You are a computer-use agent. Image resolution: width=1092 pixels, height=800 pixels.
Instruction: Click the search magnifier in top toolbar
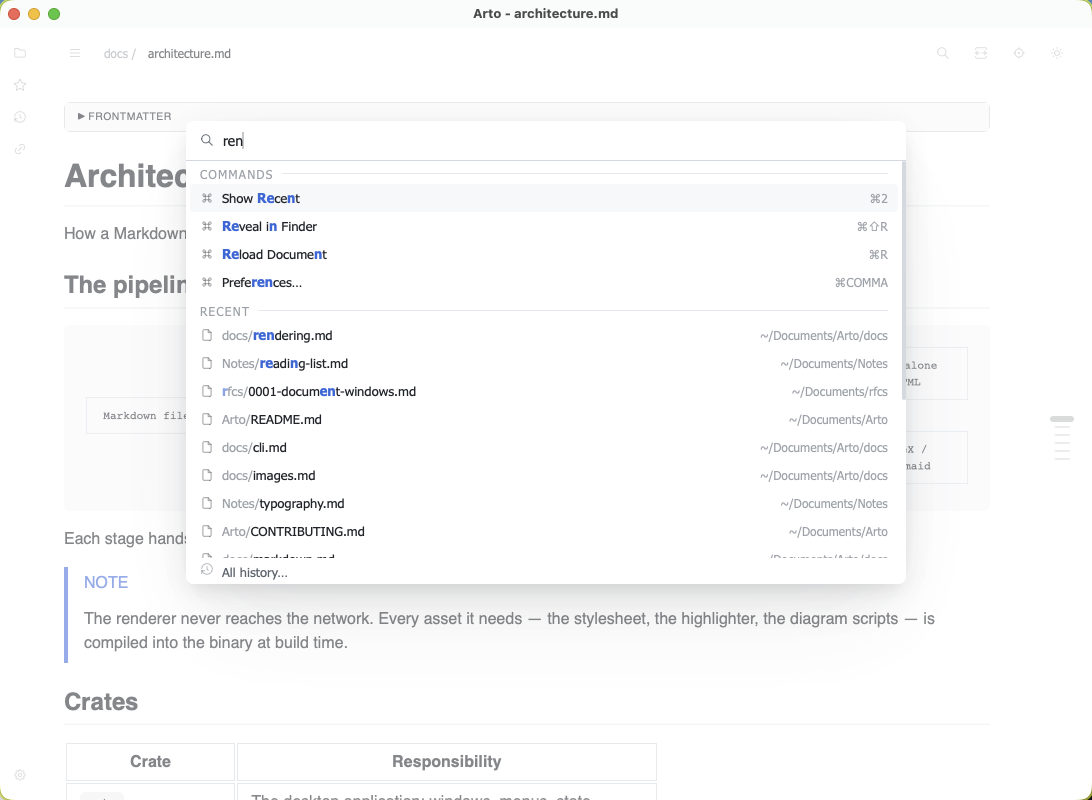[x=943, y=53]
